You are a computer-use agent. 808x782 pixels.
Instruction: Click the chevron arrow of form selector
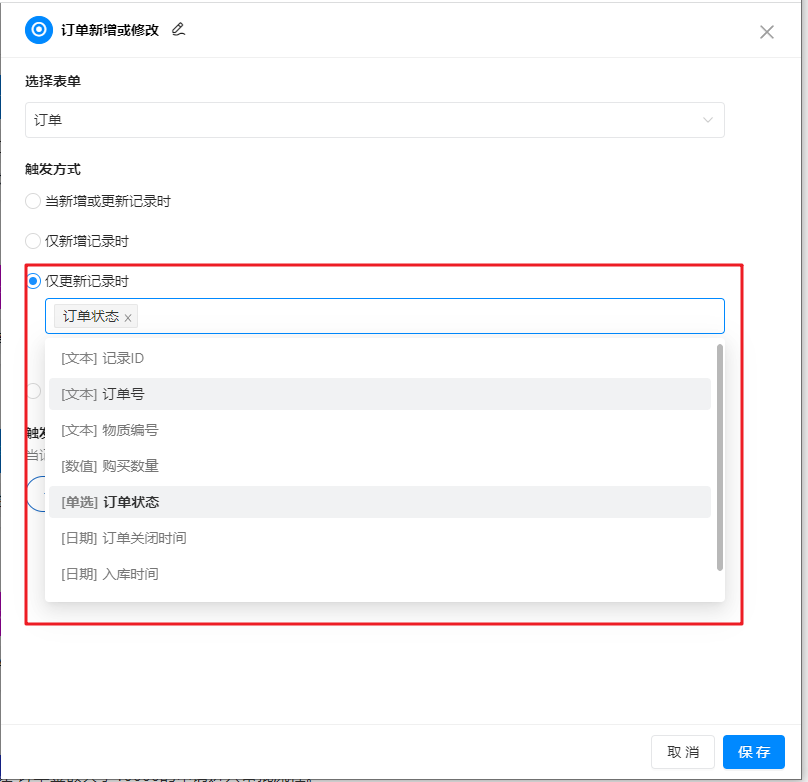click(x=708, y=120)
